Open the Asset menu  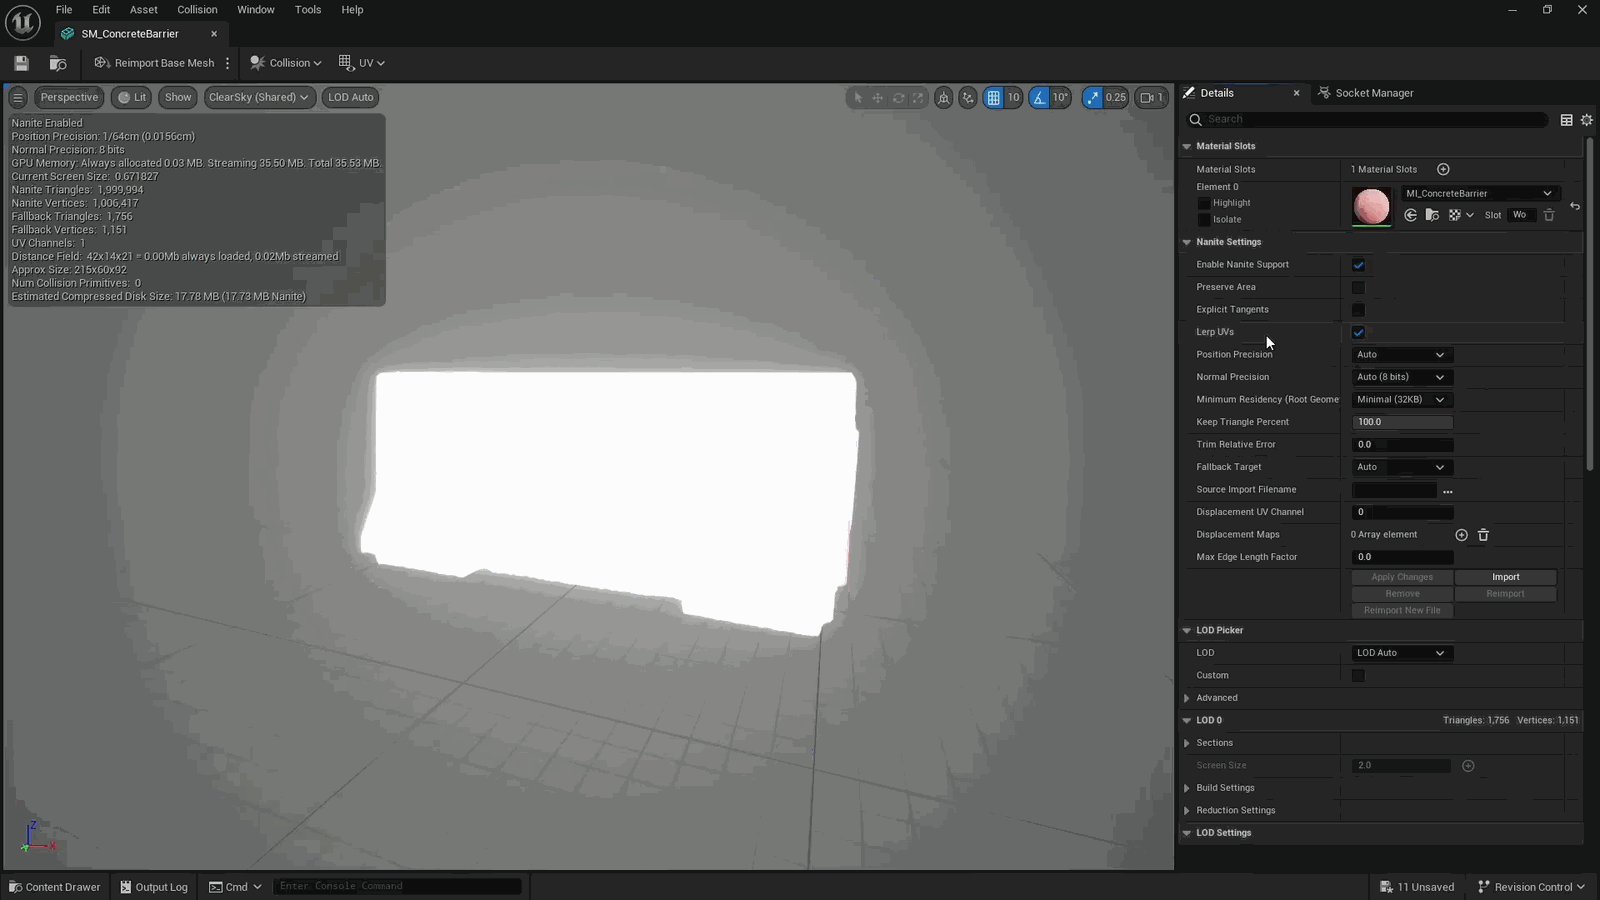(x=144, y=10)
